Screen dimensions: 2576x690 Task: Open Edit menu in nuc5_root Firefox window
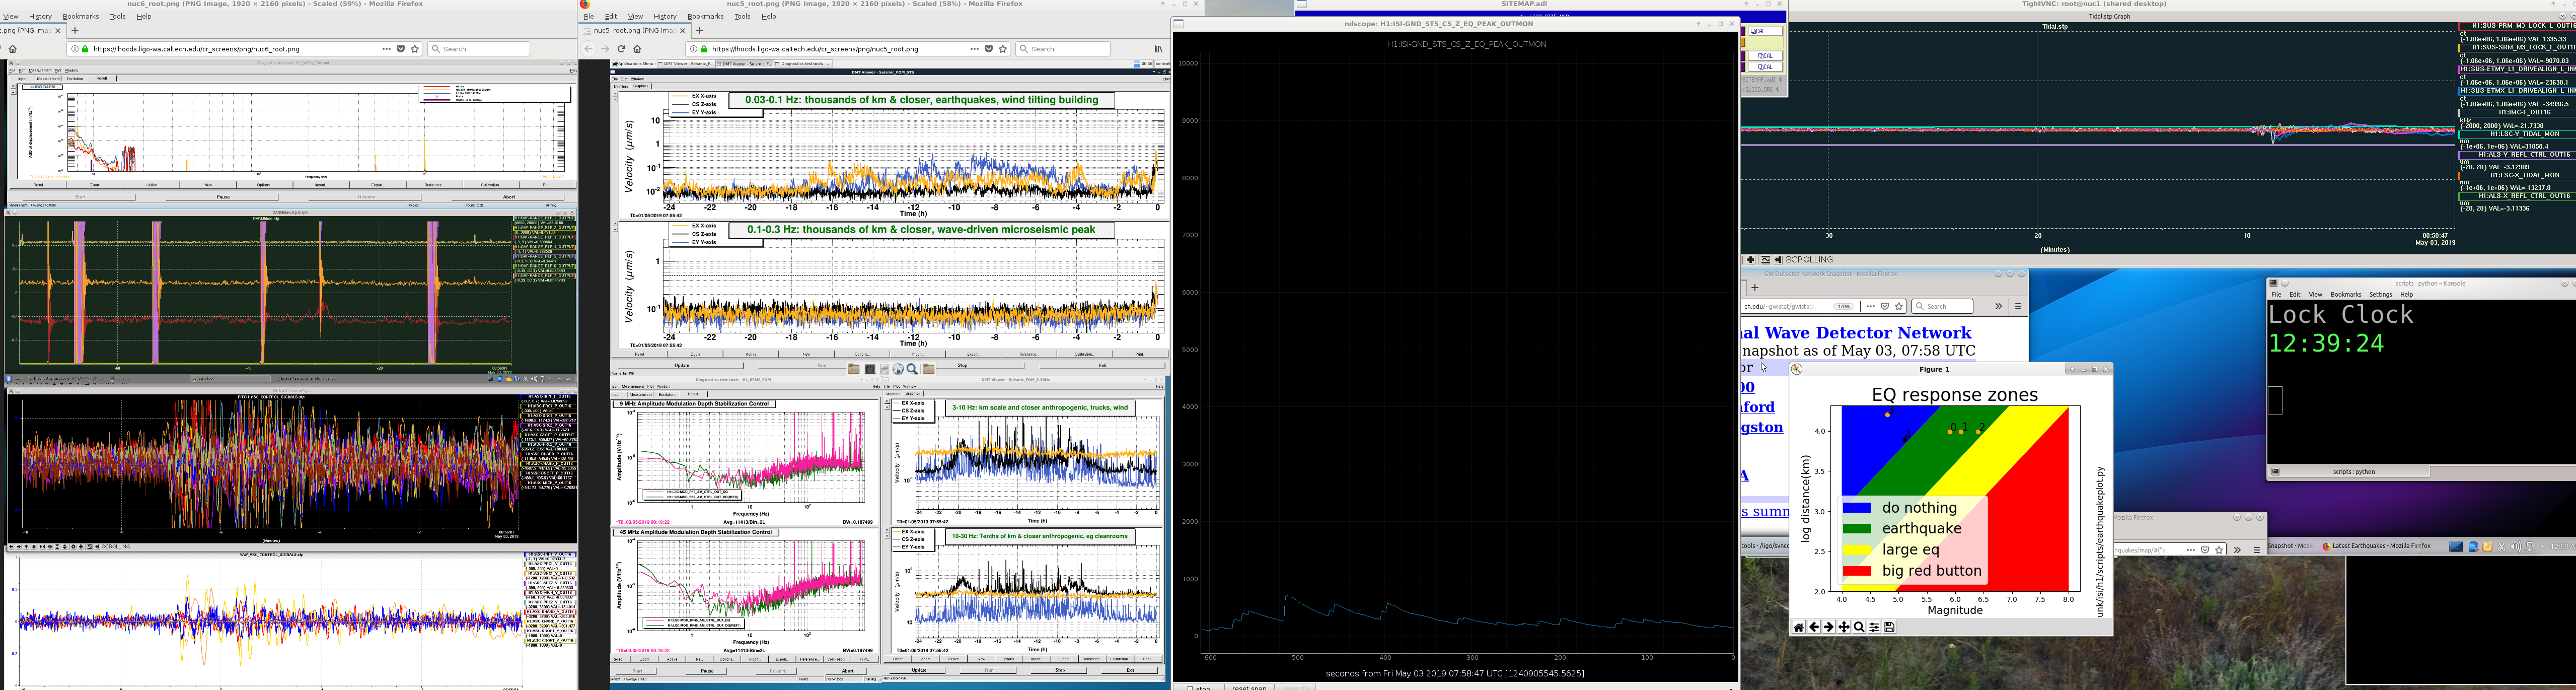click(610, 16)
